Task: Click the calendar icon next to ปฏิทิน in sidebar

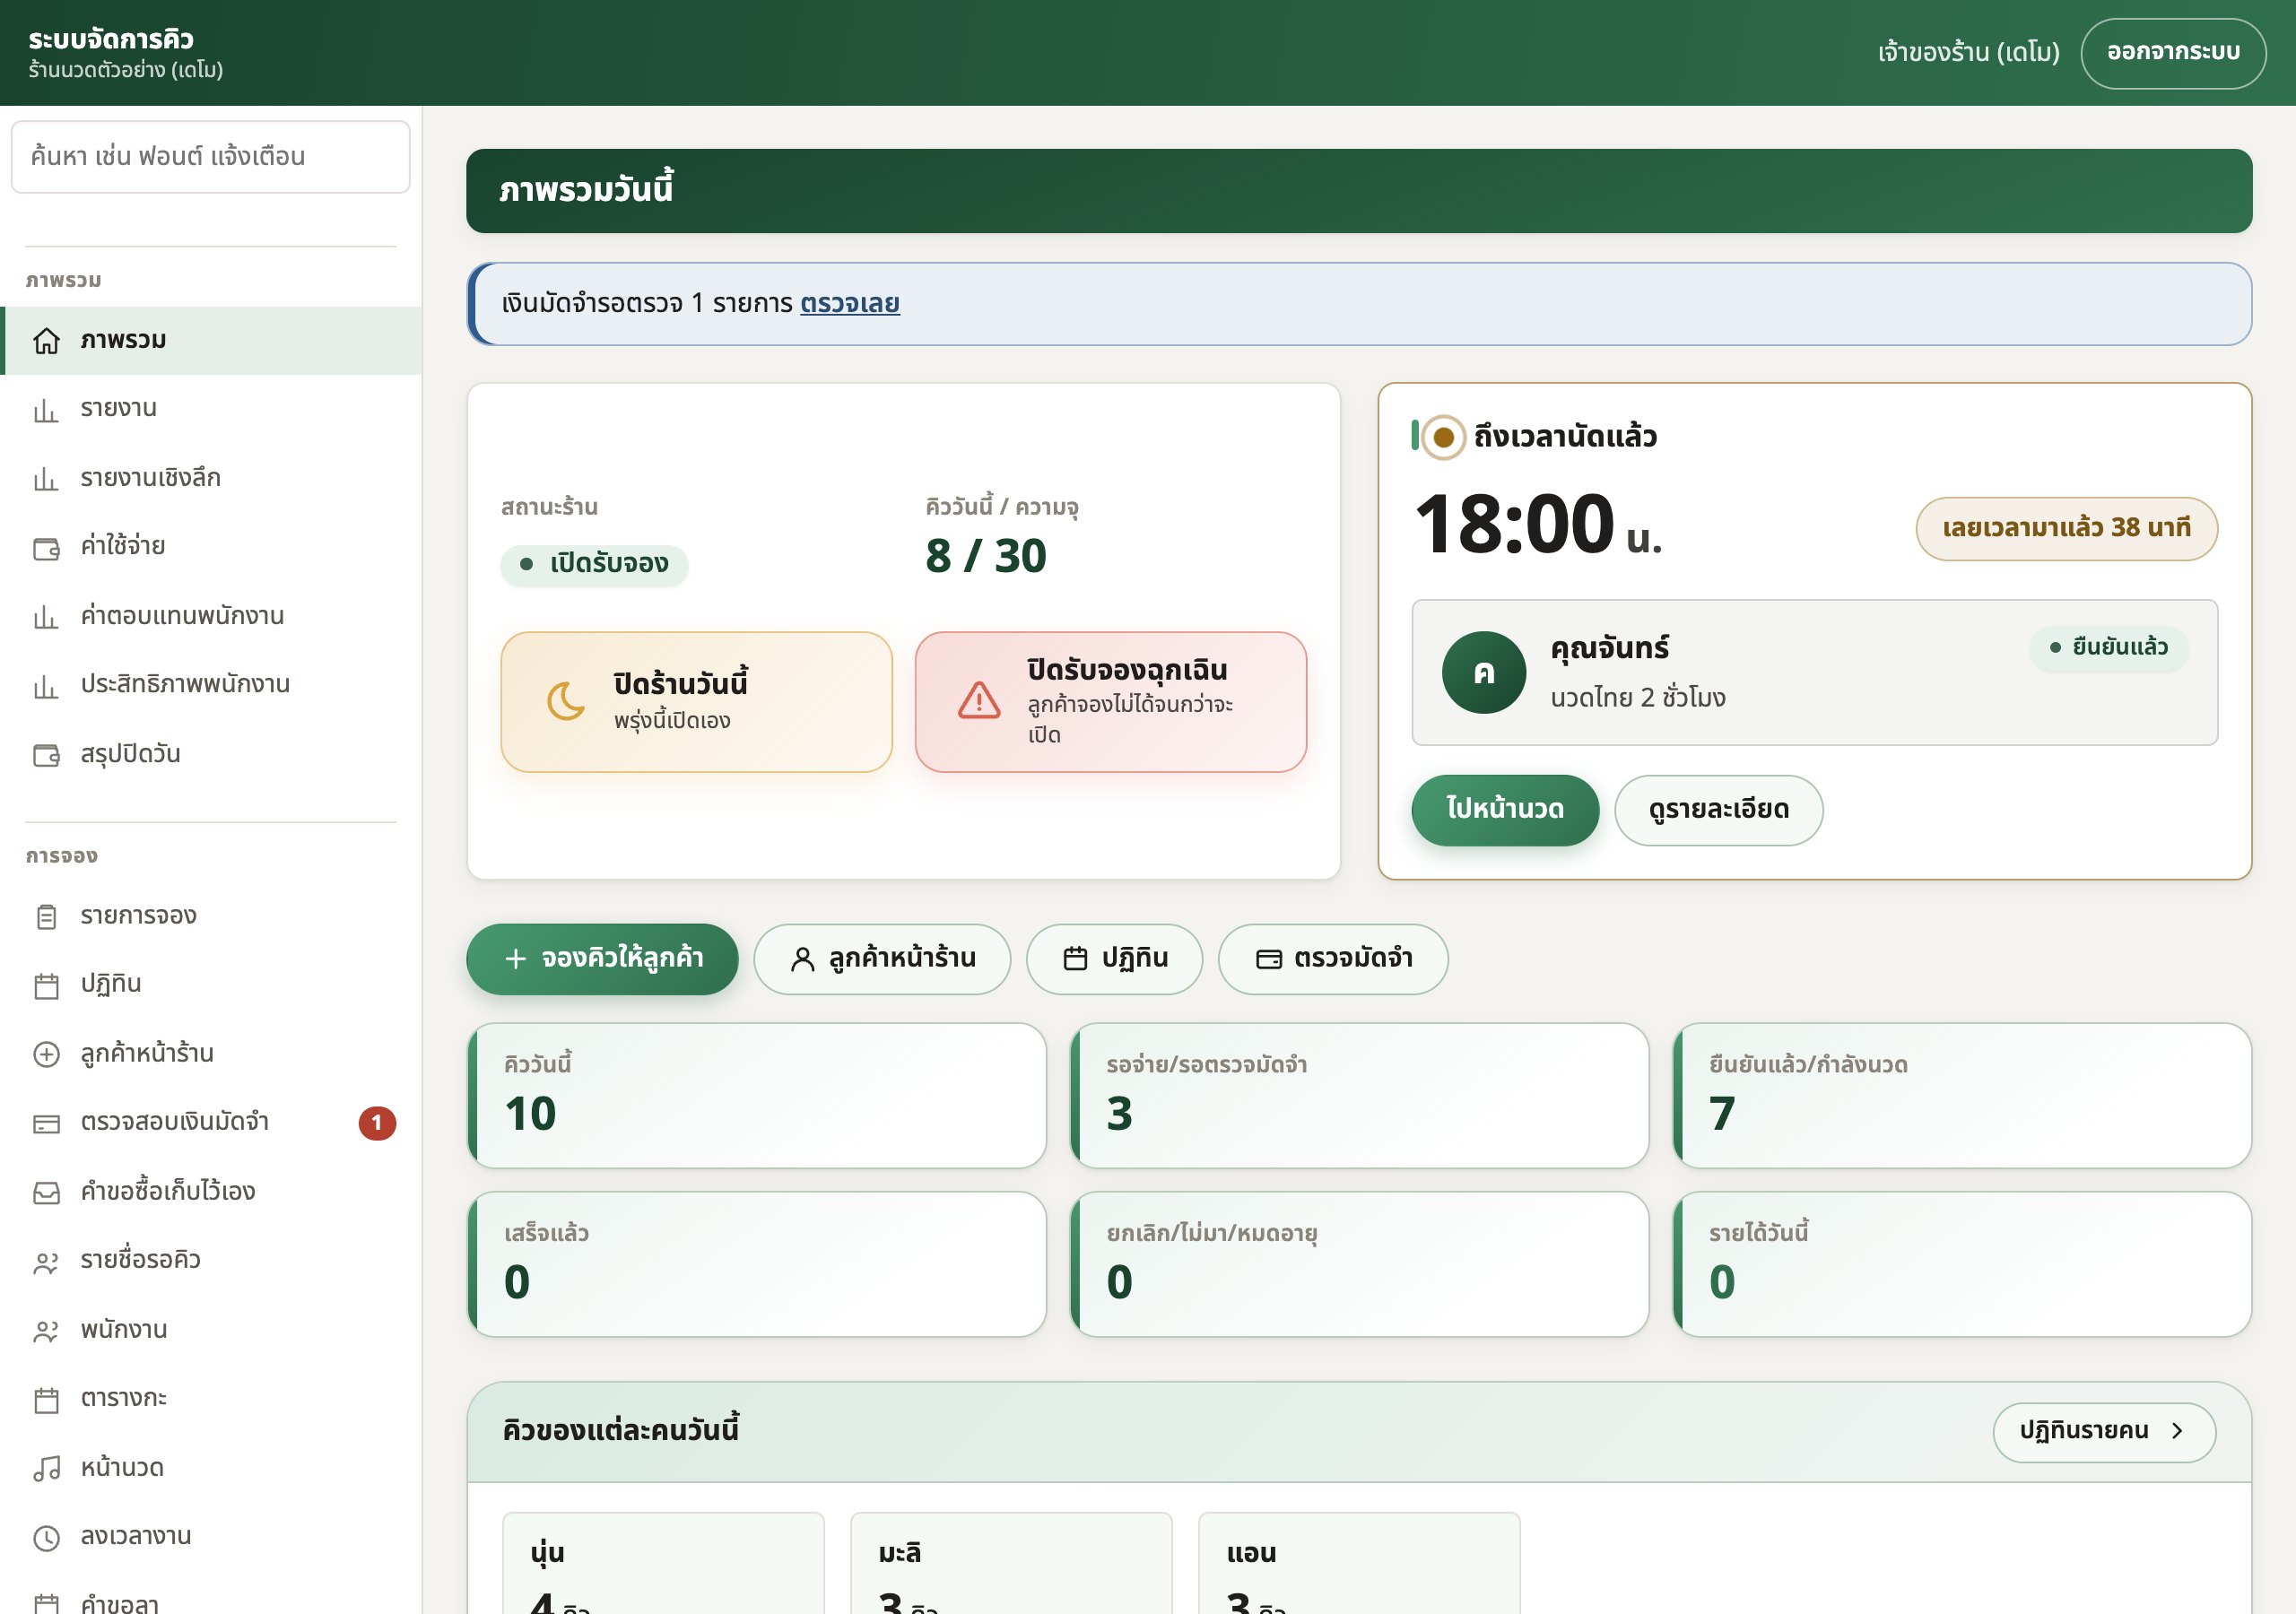Action: [47, 986]
